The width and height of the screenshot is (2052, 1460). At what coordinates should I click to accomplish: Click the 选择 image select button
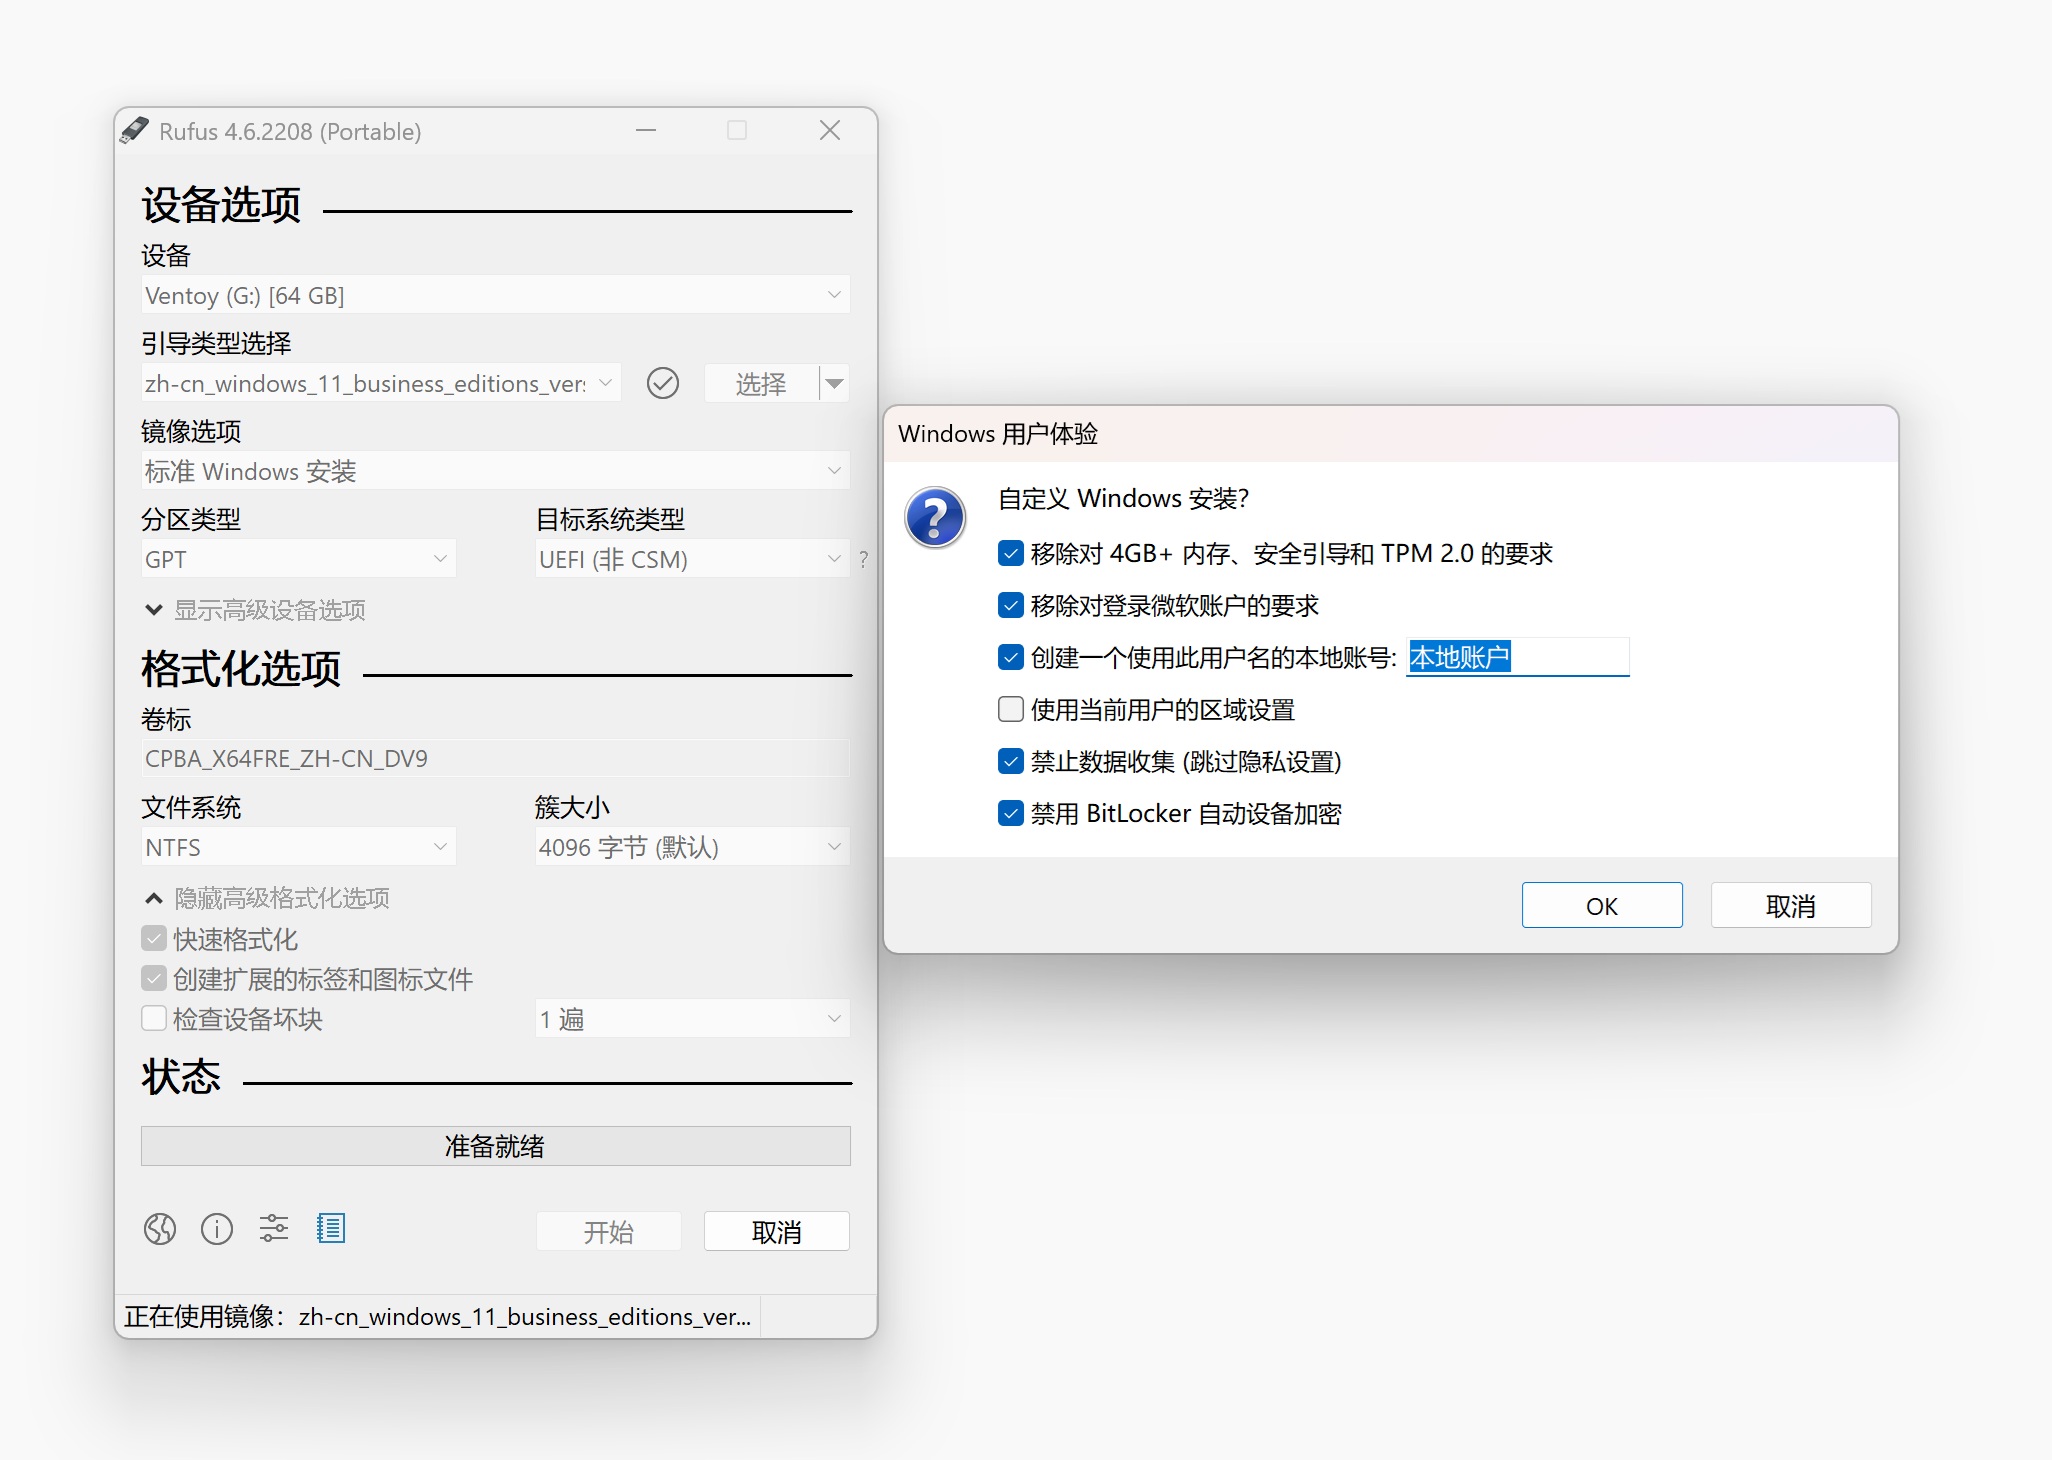(761, 383)
